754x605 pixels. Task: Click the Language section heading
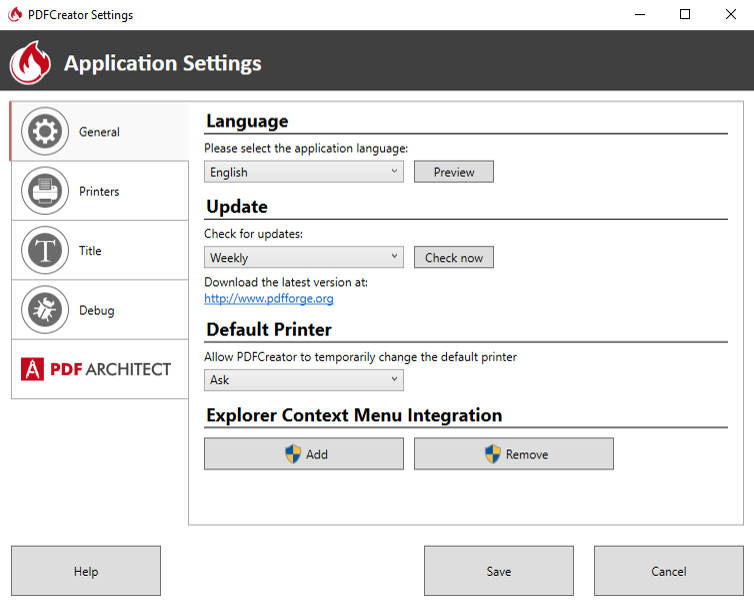(x=247, y=121)
